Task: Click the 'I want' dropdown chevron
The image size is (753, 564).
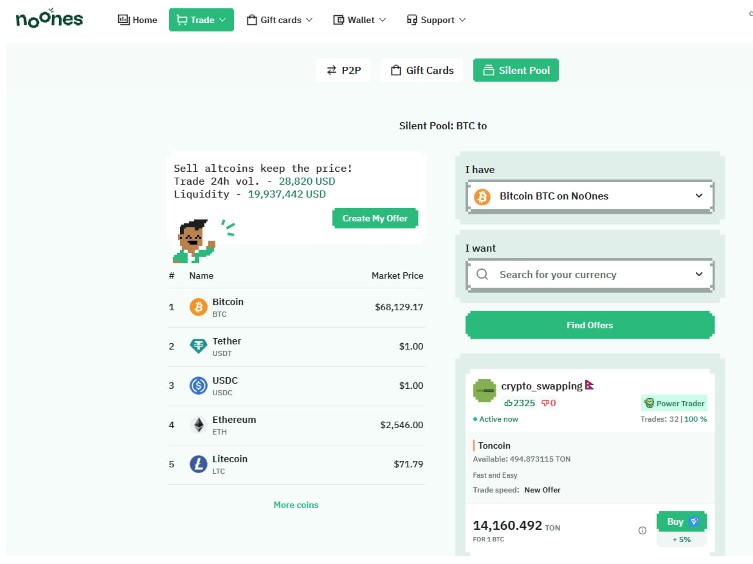Action: pyautogui.click(x=699, y=274)
